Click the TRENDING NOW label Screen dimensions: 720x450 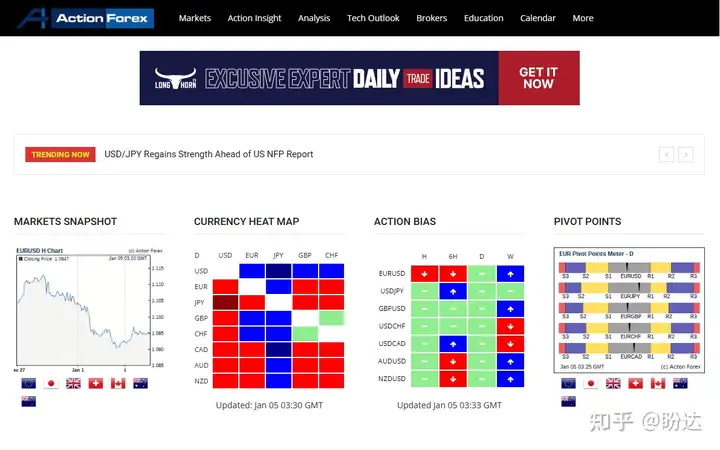click(x=60, y=155)
